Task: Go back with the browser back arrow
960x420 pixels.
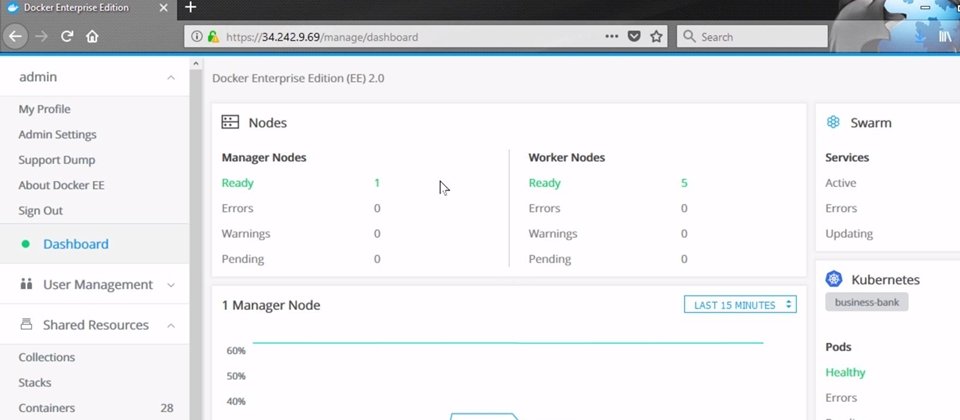Action: 15,37
